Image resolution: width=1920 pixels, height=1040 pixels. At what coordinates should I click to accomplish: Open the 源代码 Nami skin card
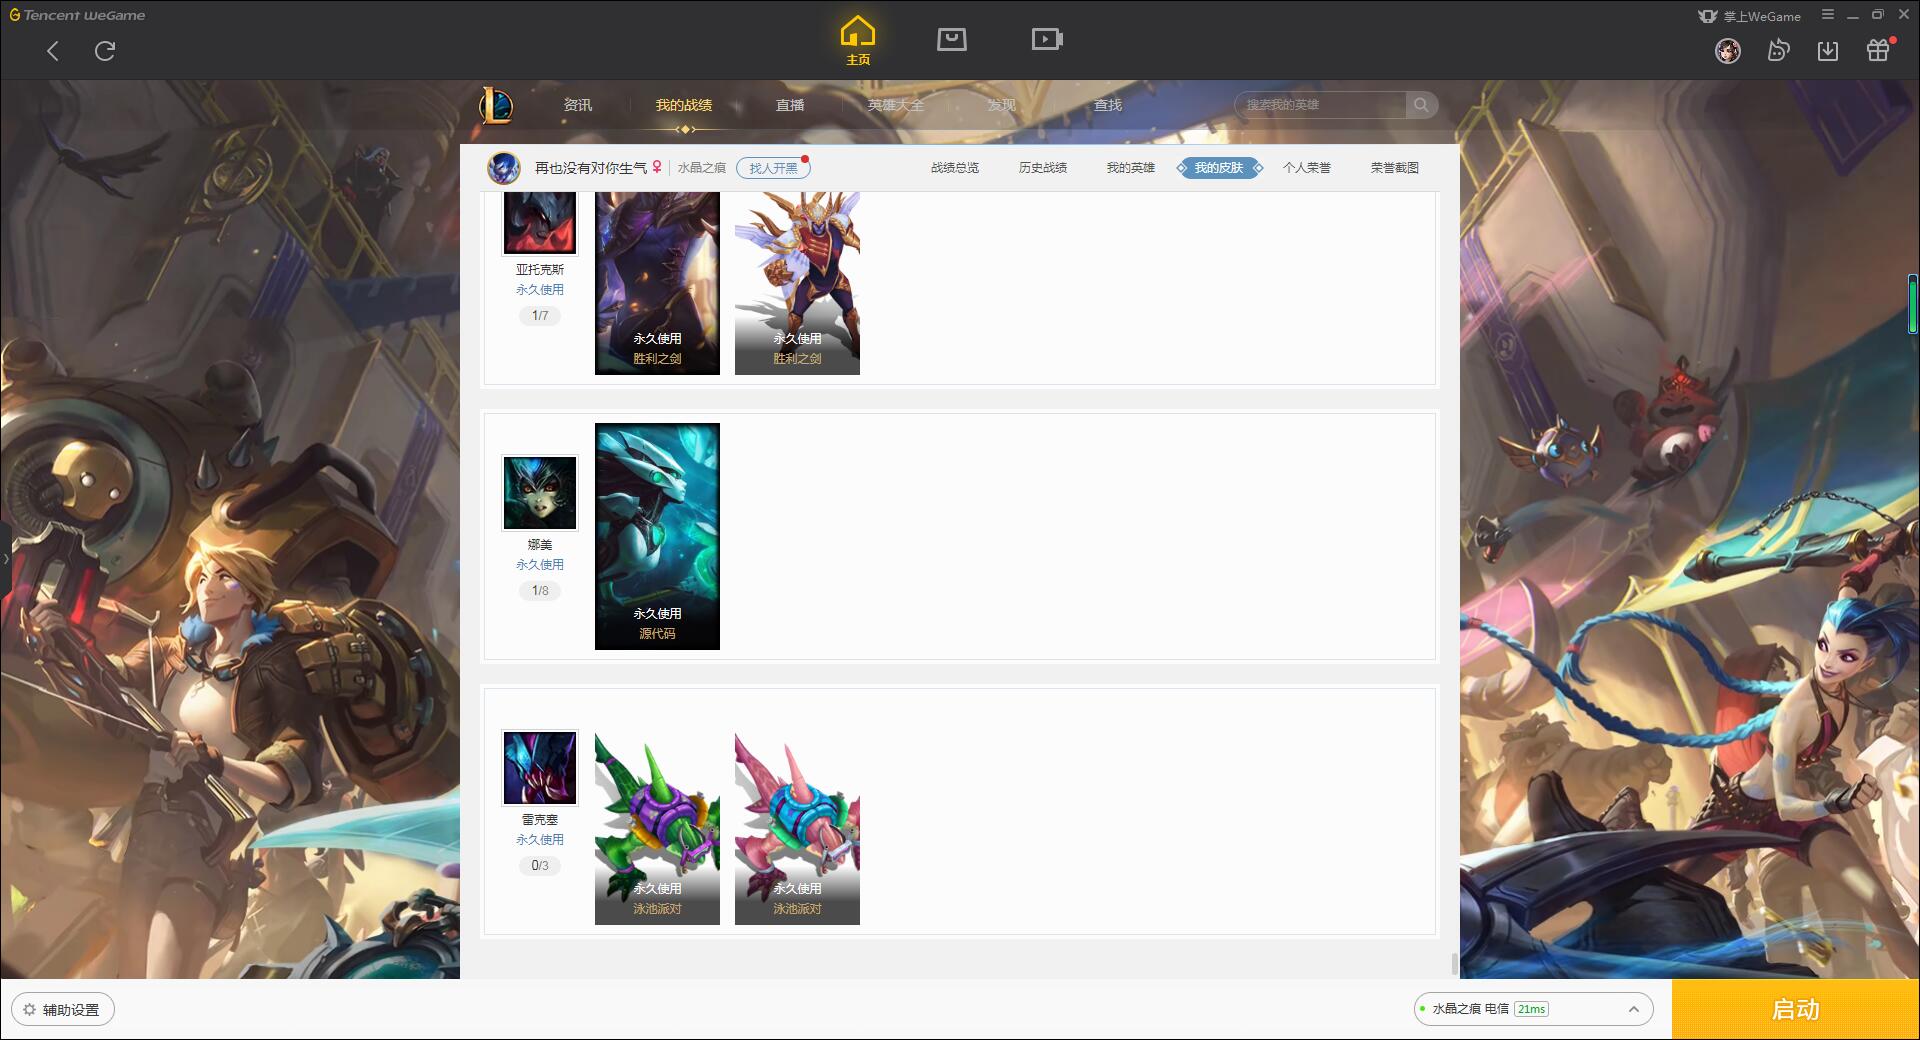click(657, 536)
